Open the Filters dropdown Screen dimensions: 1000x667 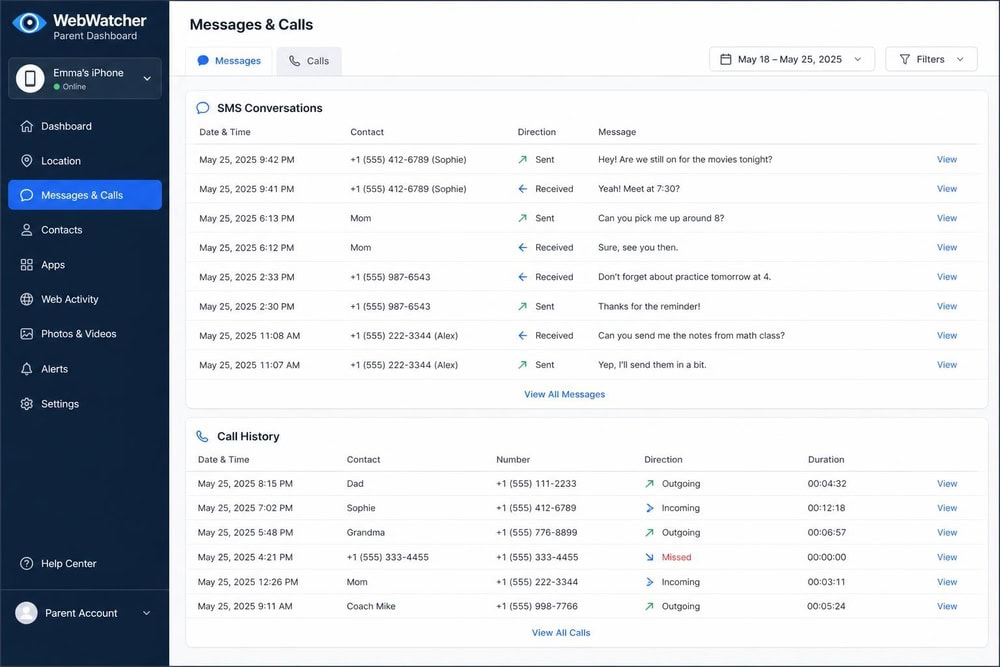click(x=931, y=59)
